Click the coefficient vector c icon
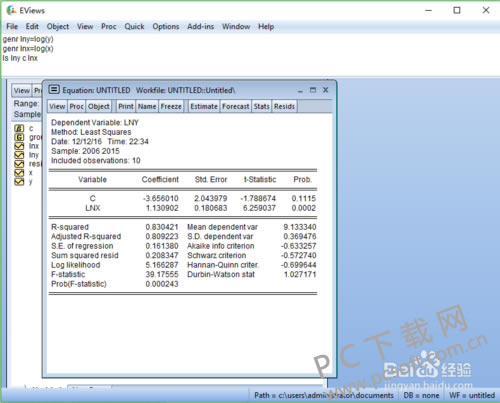 point(19,128)
